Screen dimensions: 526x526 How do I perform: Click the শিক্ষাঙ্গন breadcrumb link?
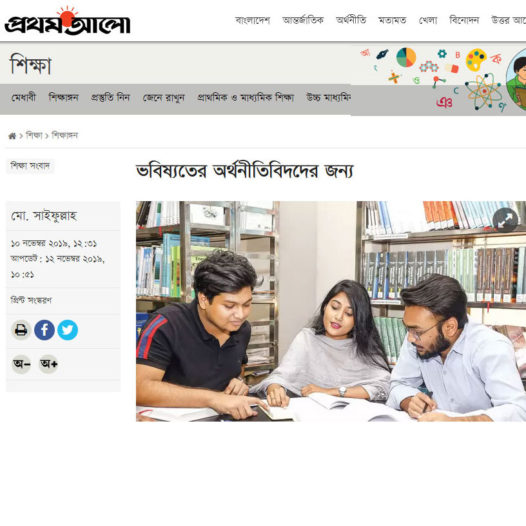coord(65,136)
